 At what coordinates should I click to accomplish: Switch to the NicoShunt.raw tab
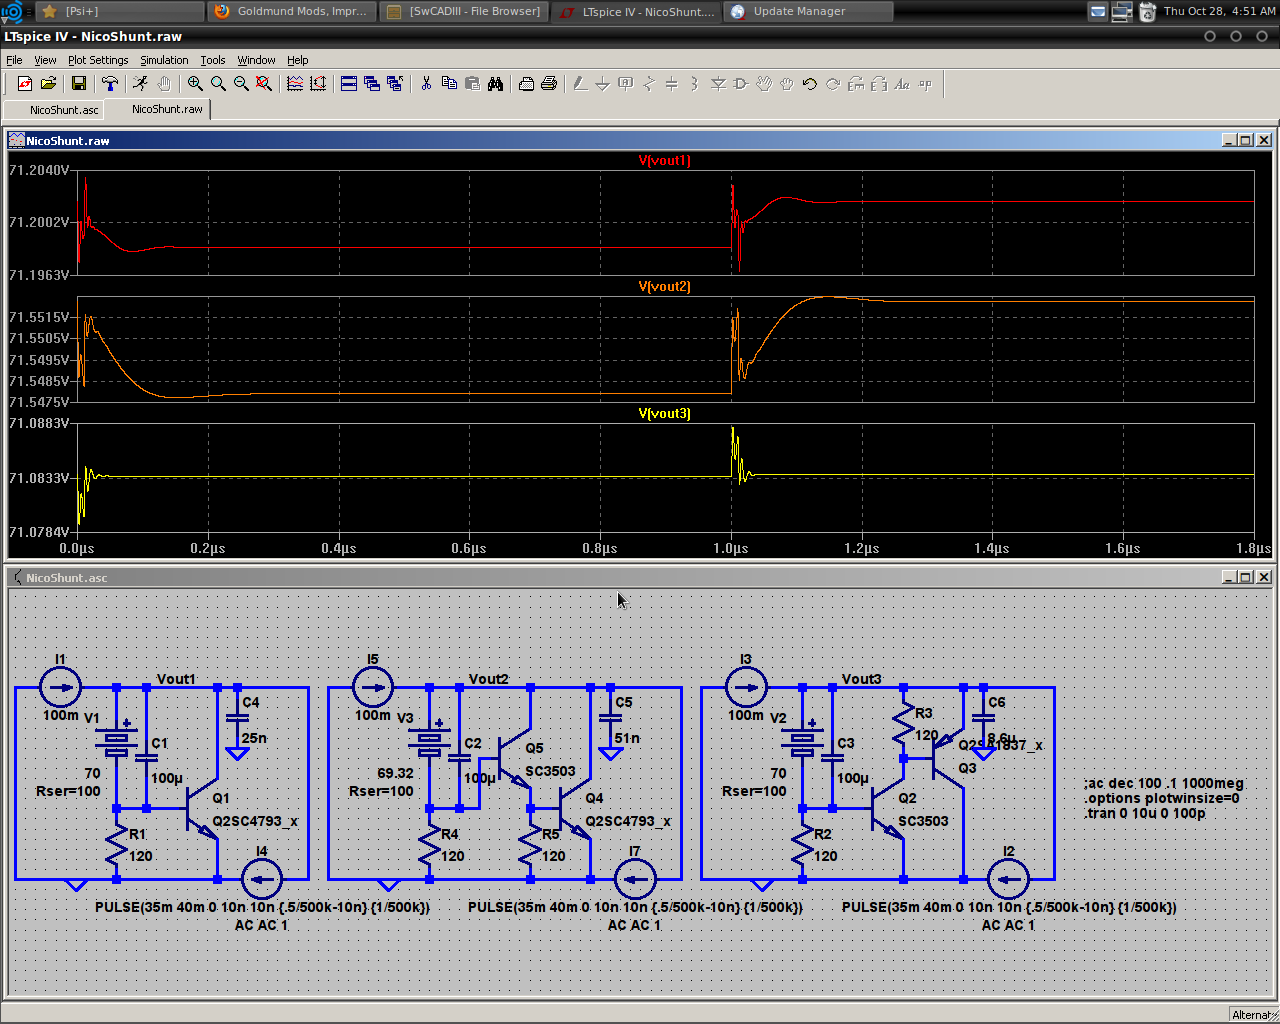pyautogui.click(x=157, y=109)
